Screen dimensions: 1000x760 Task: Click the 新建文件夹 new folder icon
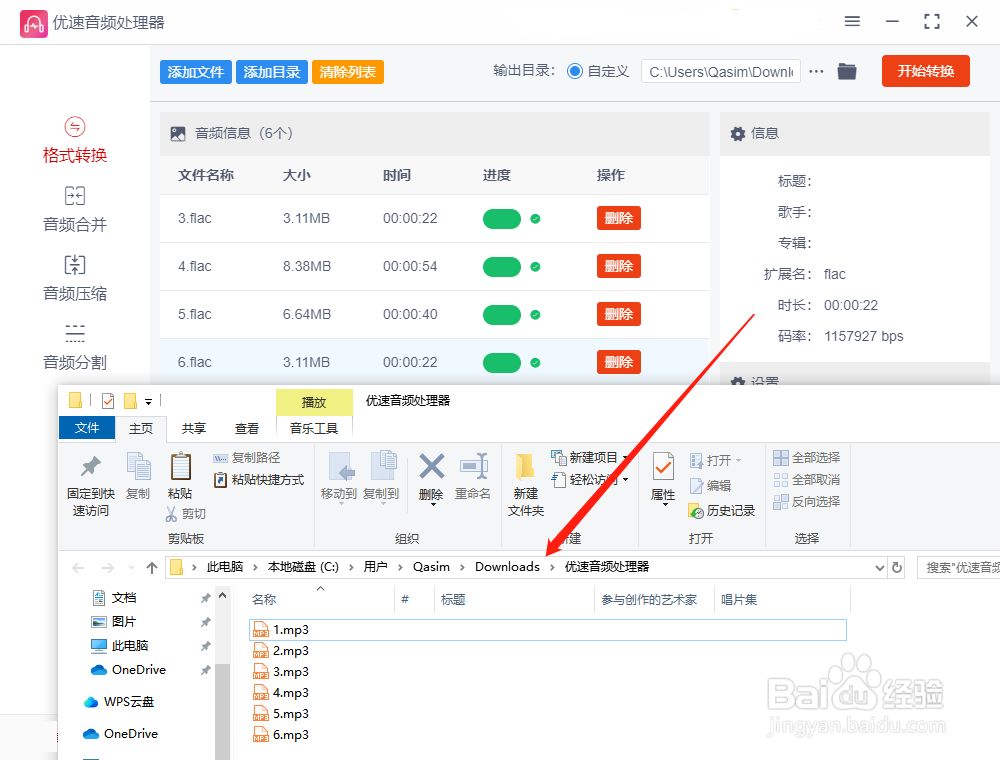tap(526, 467)
